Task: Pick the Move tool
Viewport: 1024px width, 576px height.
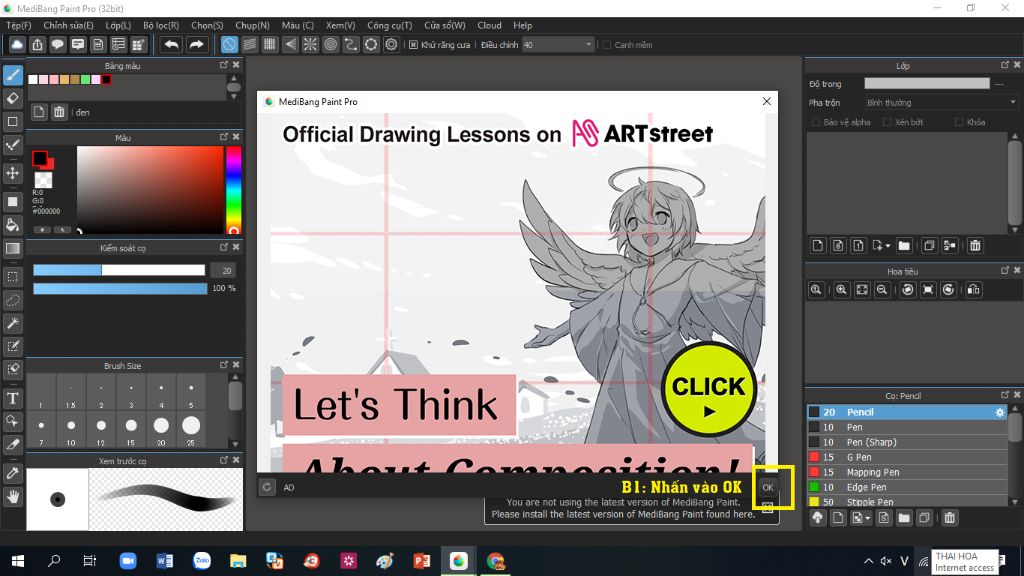Action: 12,173
